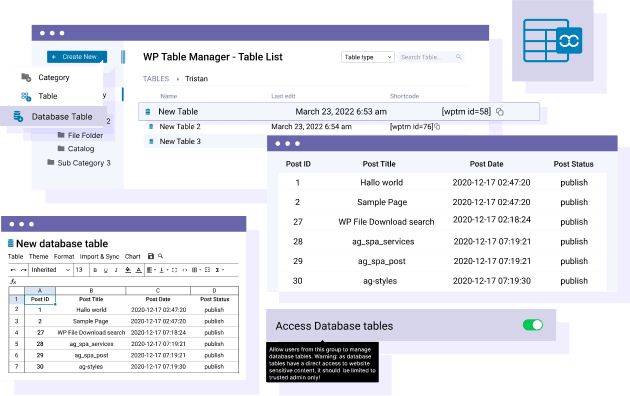The height and width of the screenshot is (396, 630).
Task: Select Sub Category 3 in the tree
Action: pyautogui.click(x=84, y=163)
